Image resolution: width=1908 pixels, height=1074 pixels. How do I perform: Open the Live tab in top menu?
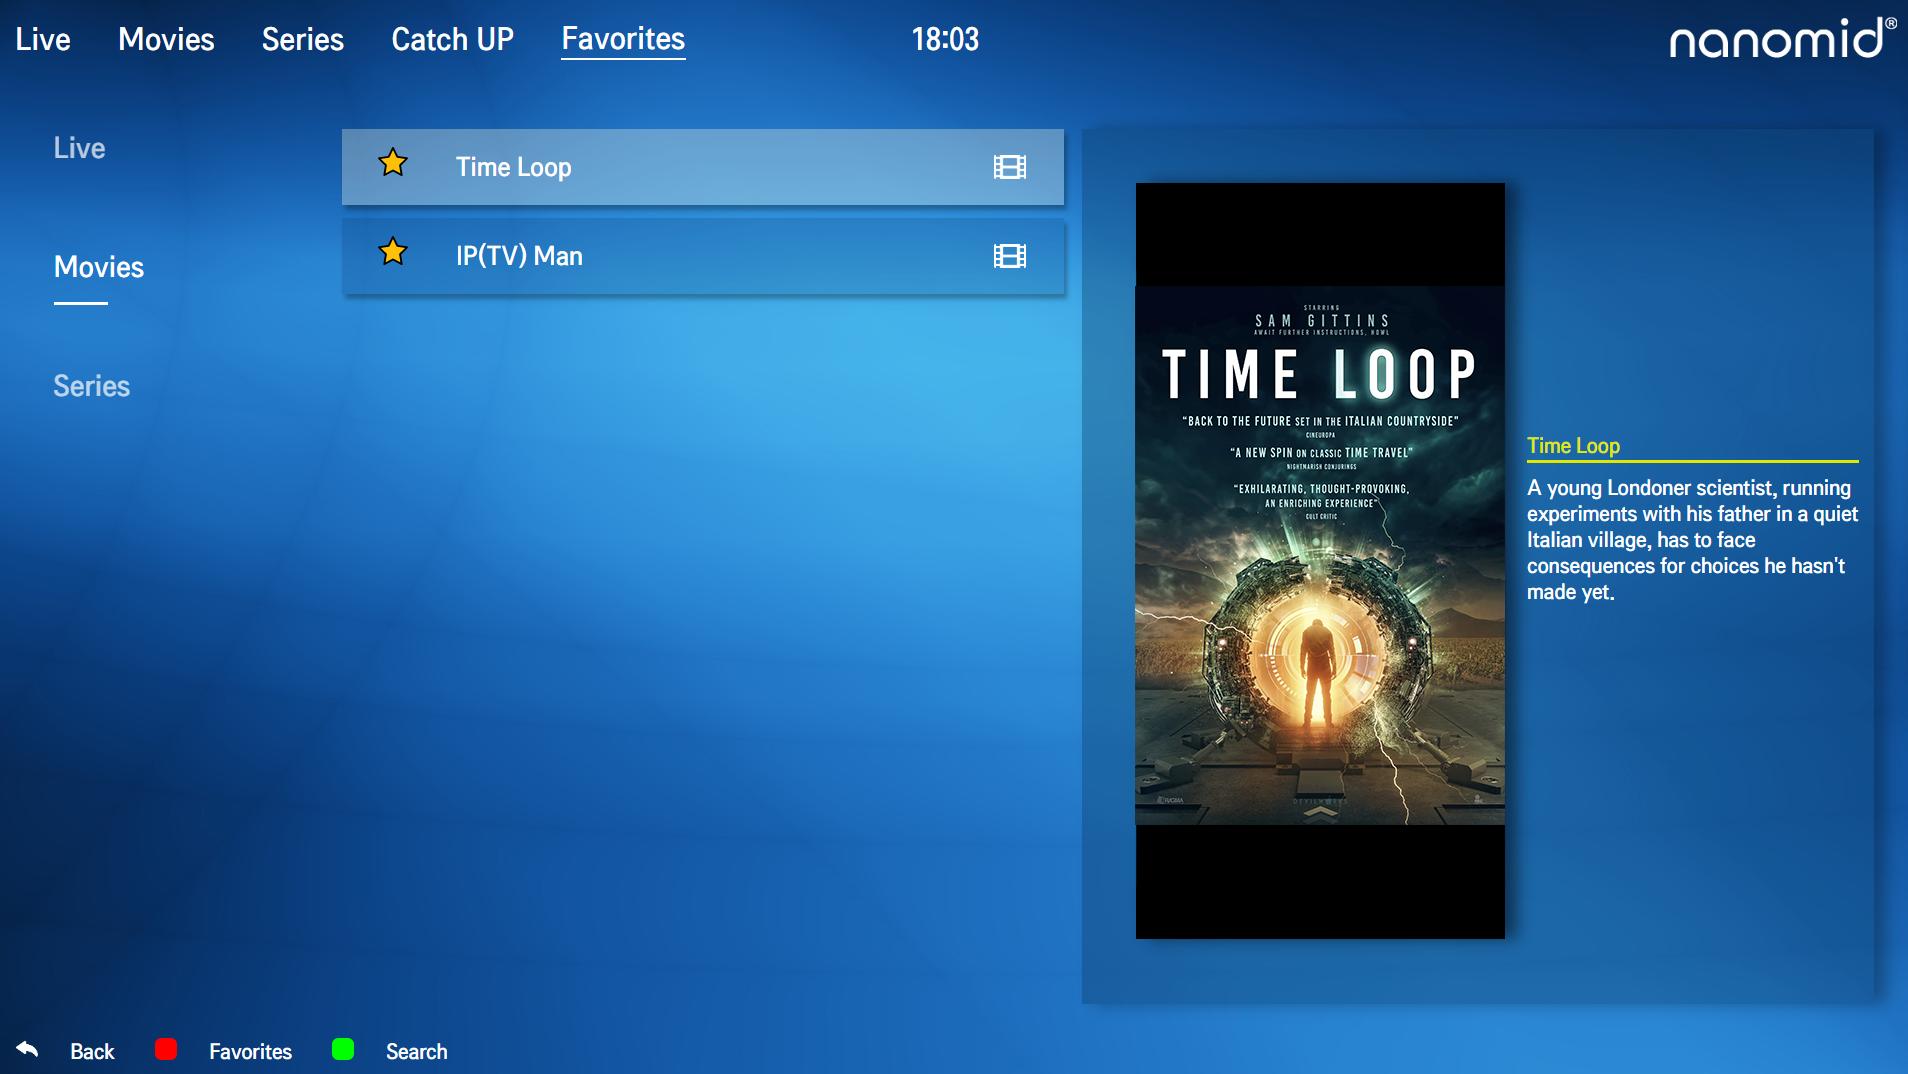click(43, 39)
